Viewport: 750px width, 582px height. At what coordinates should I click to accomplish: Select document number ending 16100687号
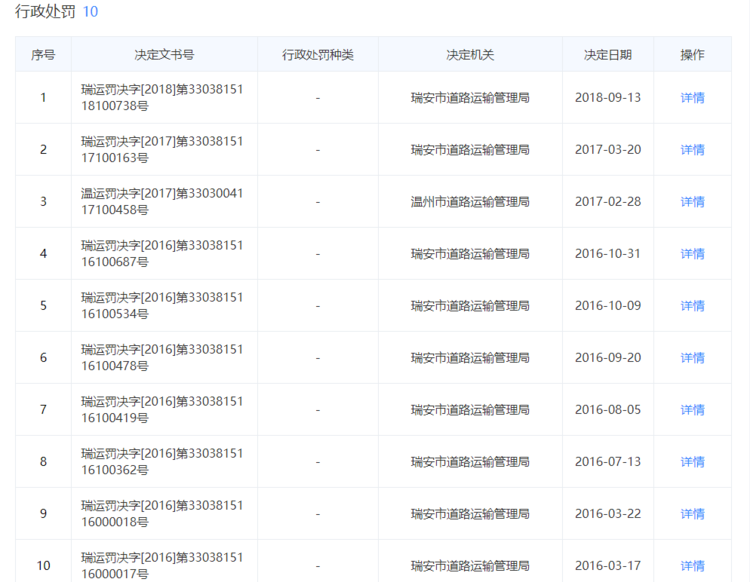(x=162, y=253)
